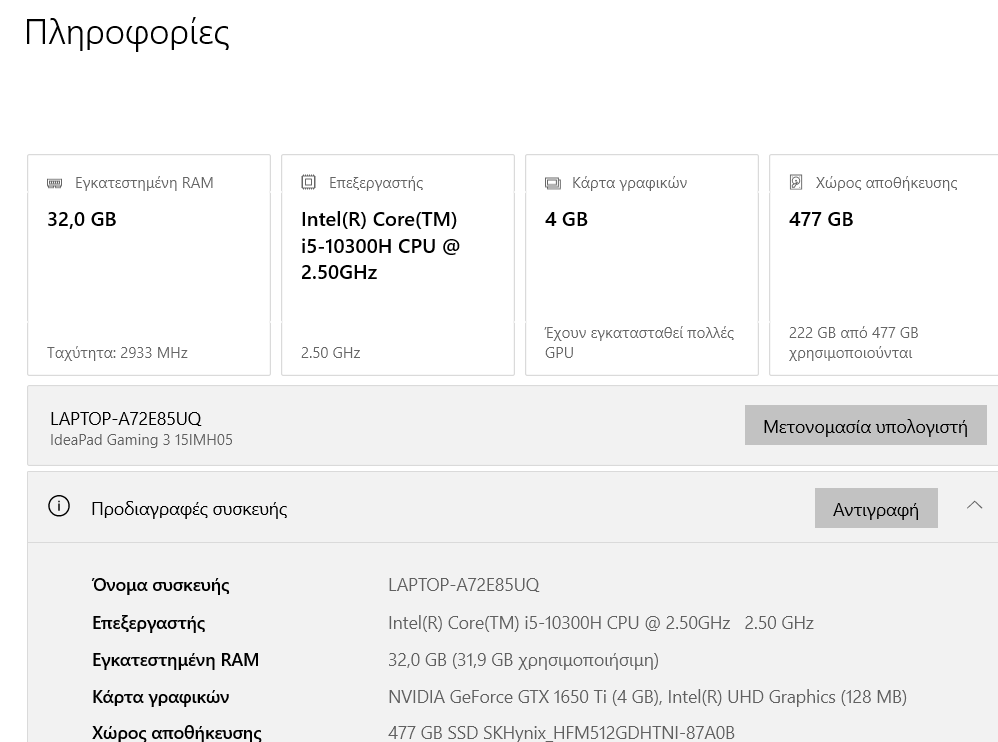This screenshot has height=742, width=998.
Task: Click the RAM memory icon
Action: click(55, 183)
